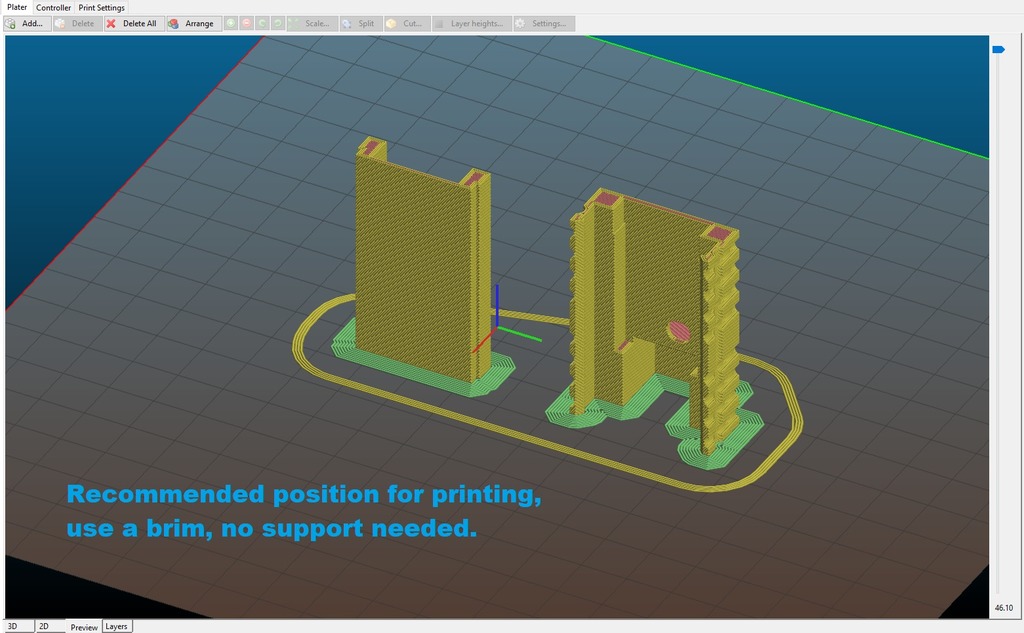
Task: Click the Arrange objects button
Action: pyautogui.click(x=191, y=23)
